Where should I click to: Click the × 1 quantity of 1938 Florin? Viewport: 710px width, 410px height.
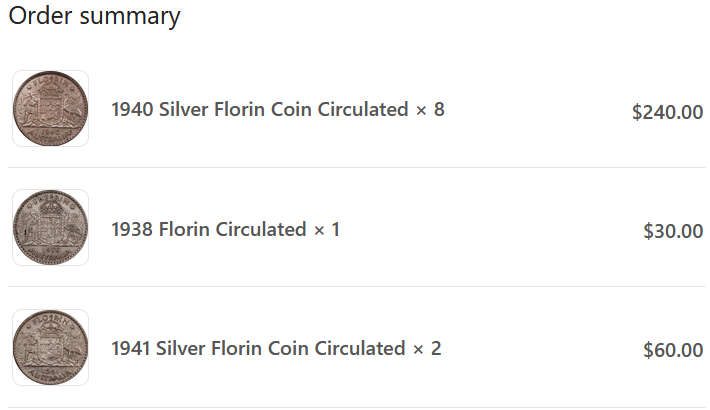327,230
